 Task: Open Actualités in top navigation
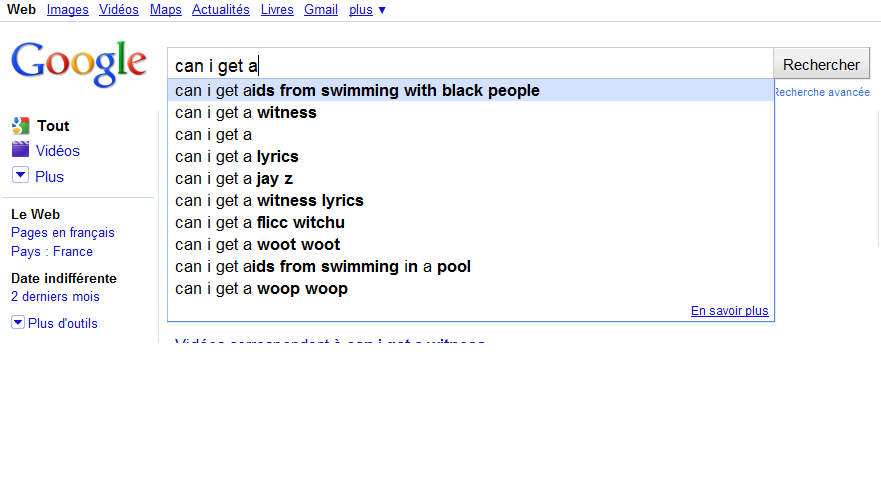[x=221, y=10]
